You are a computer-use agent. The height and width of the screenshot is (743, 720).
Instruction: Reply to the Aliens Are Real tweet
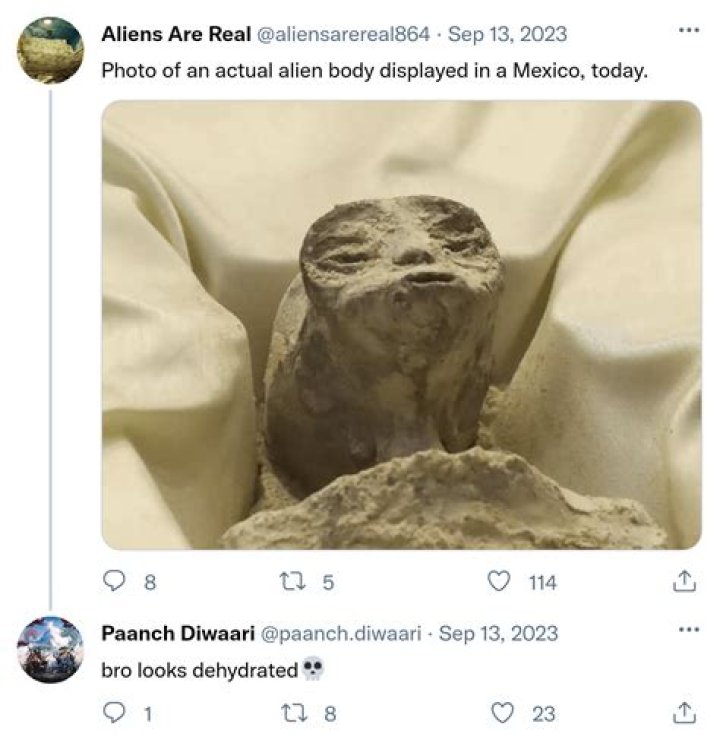114,581
